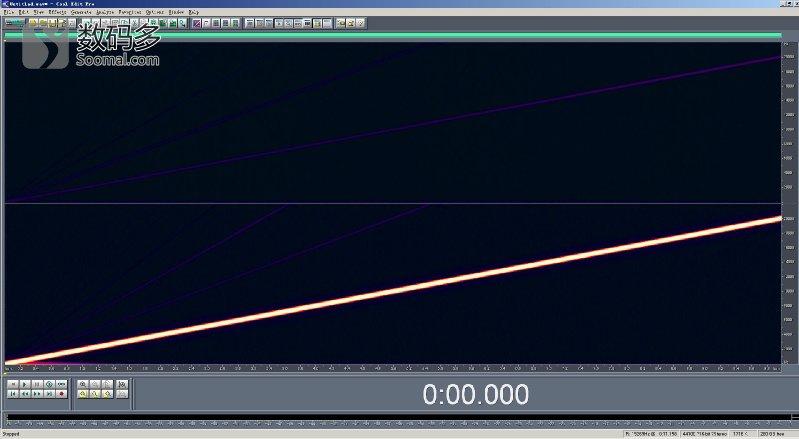Viewport: 799px width, 439px height.
Task: Pause playback in the transport panel
Action: pyautogui.click(x=37, y=384)
